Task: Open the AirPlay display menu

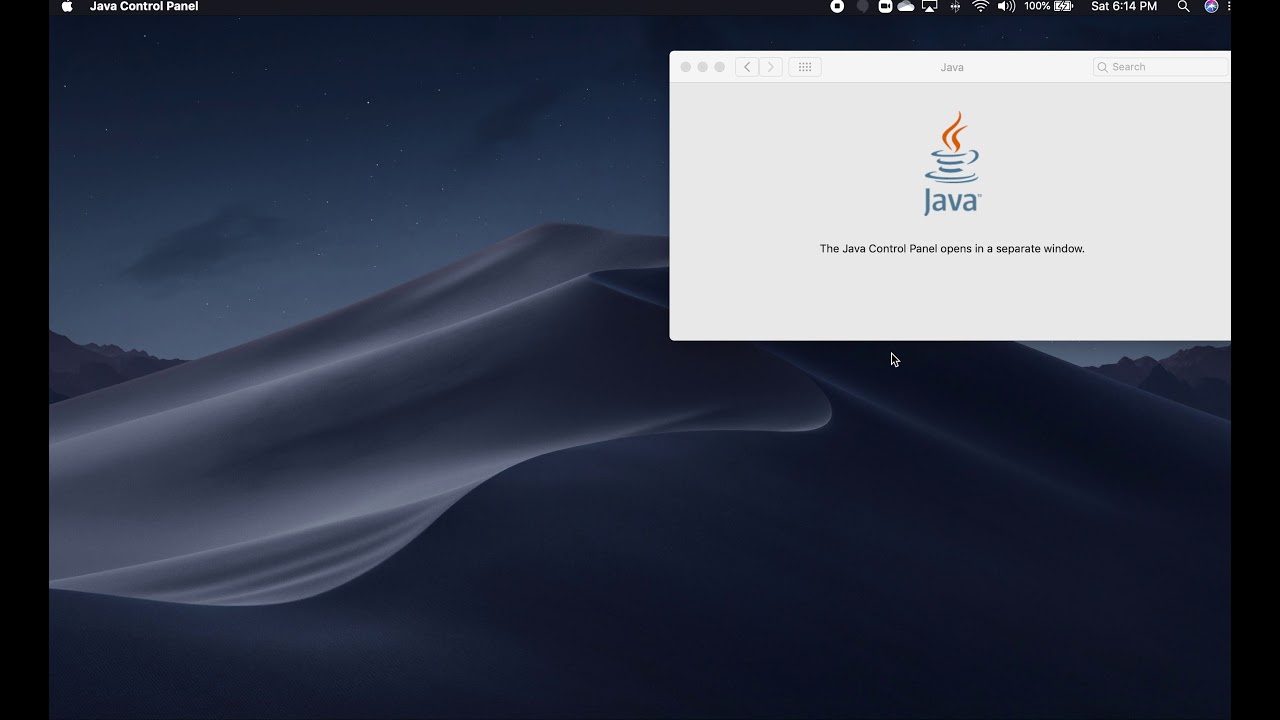Action: coord(929,6)
